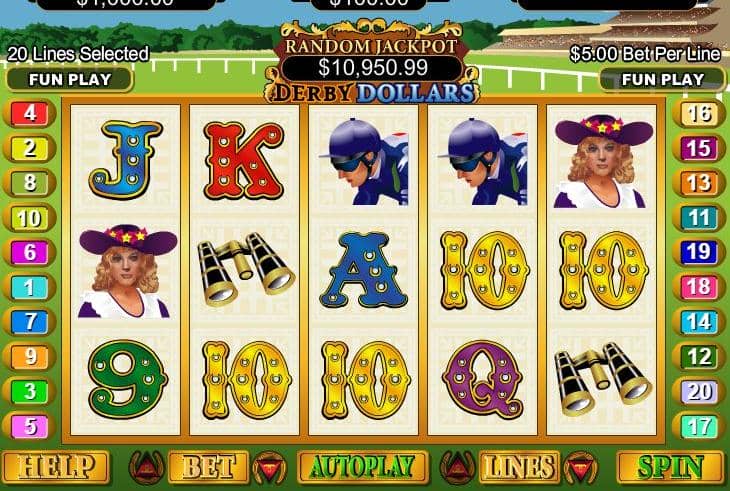Select payline marker 19
The image size is (730, 491).
pyautogui.click(x=699, y=252)
